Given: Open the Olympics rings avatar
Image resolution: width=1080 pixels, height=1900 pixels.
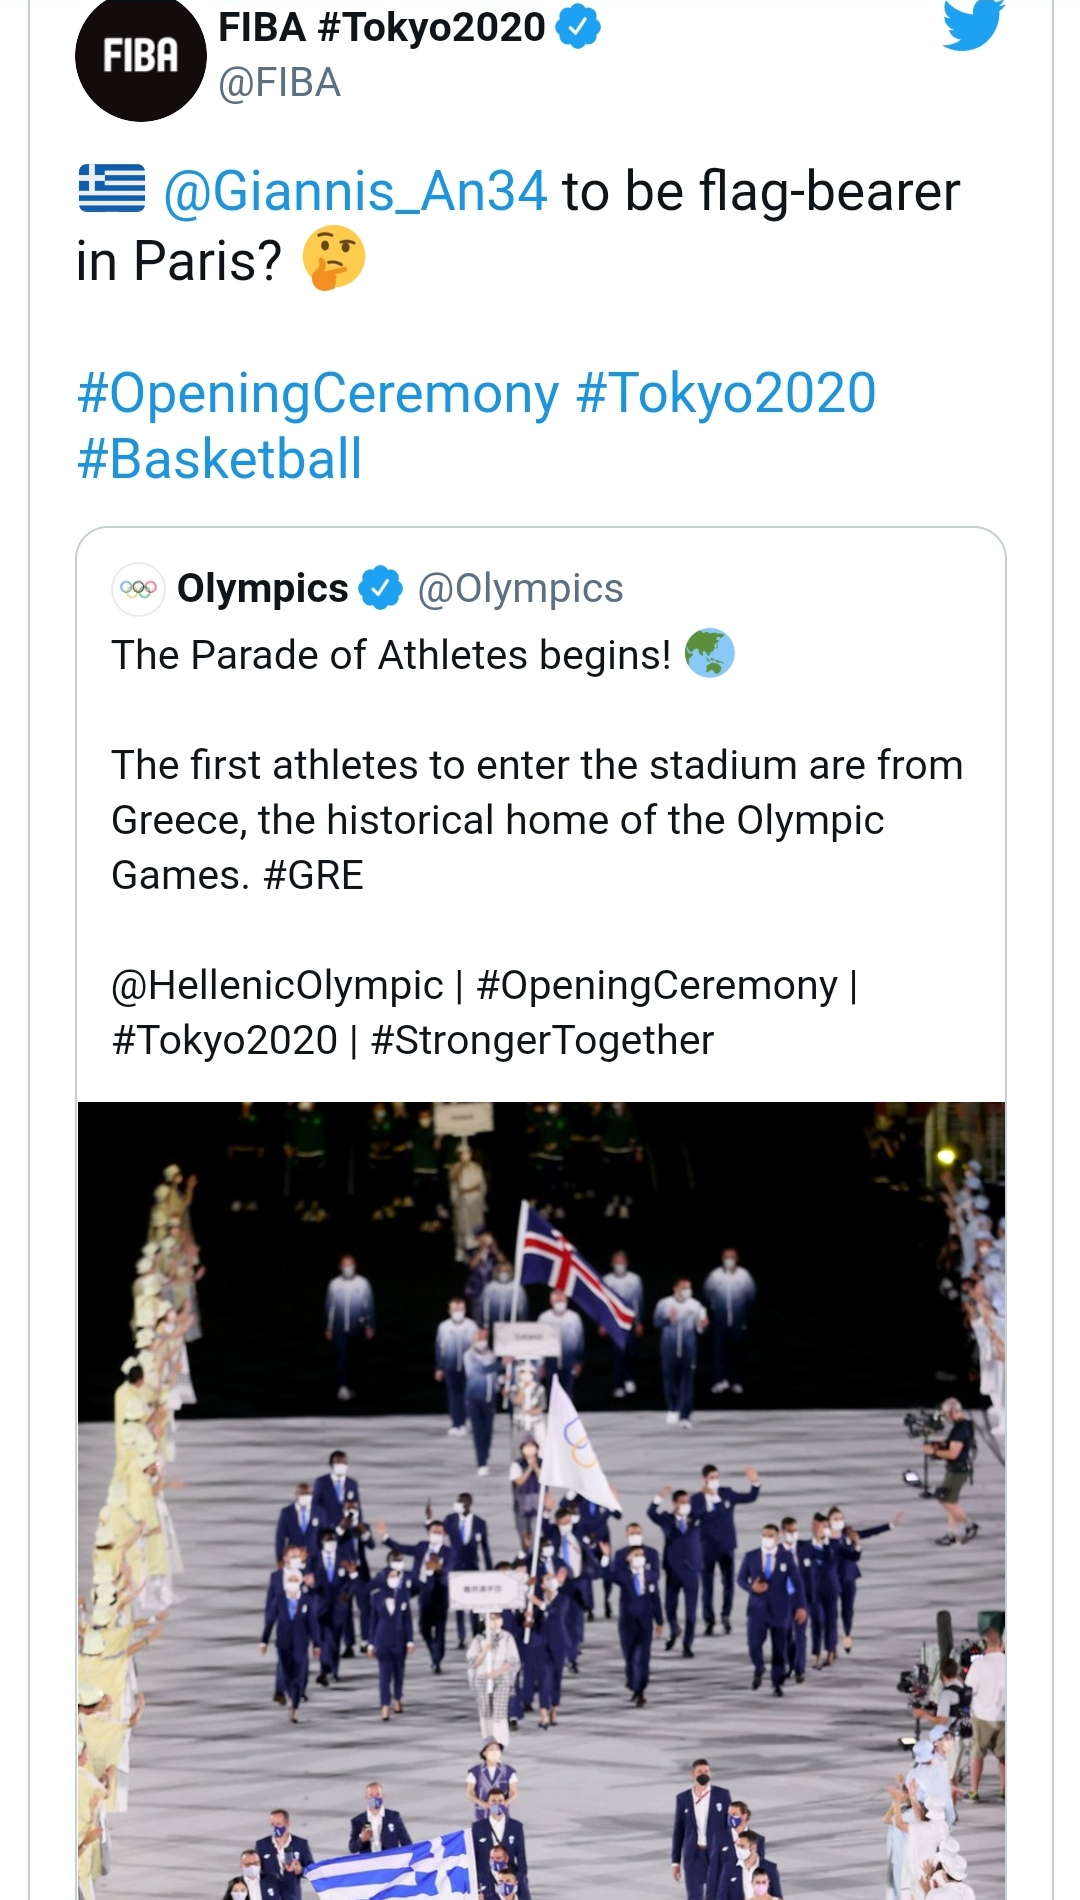Looking at the screenshot, I should [x=138, y=589].
